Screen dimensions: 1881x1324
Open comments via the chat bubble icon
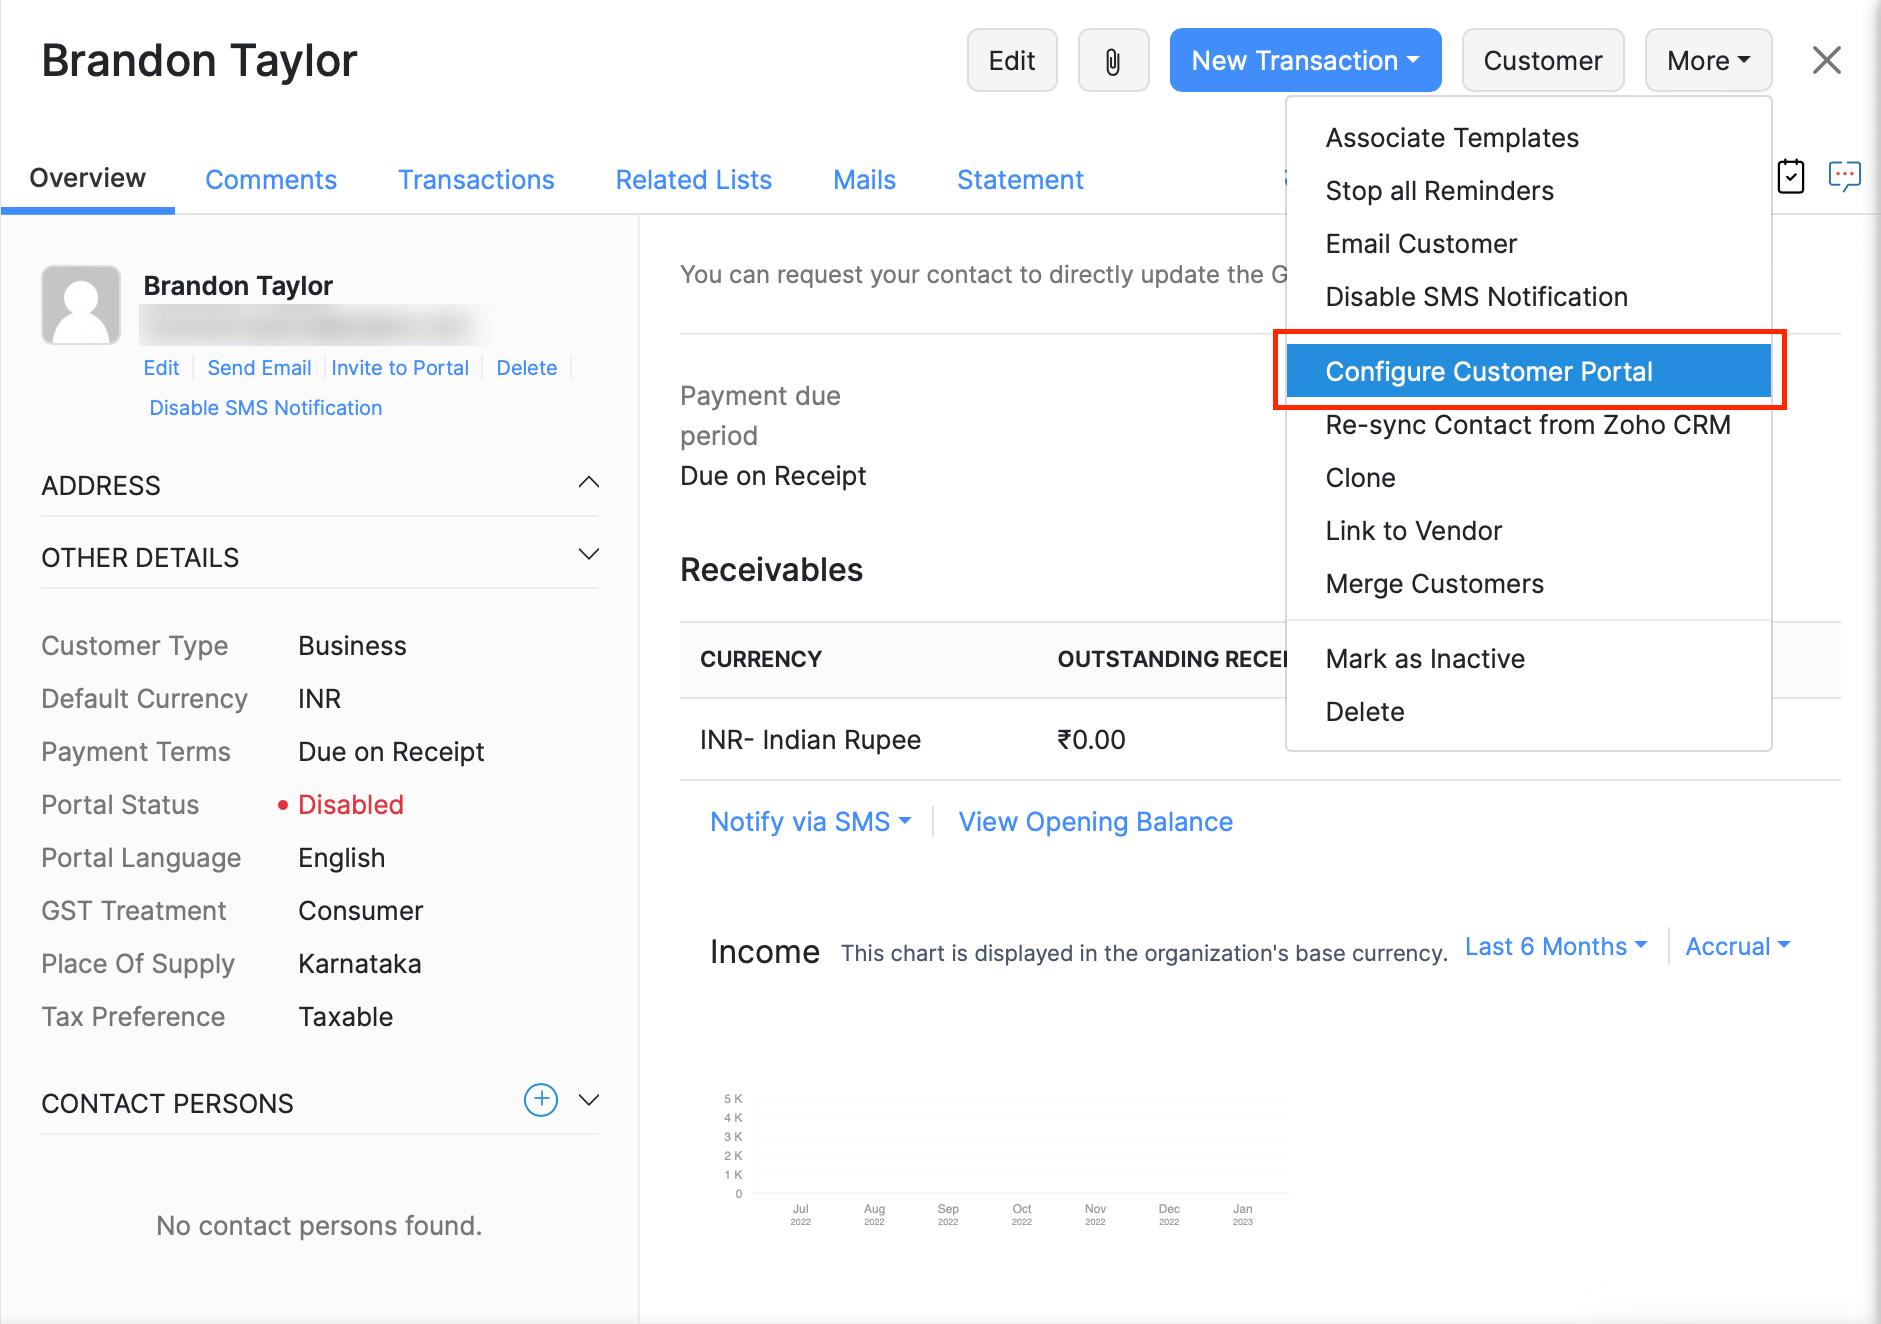[1846, 176]
